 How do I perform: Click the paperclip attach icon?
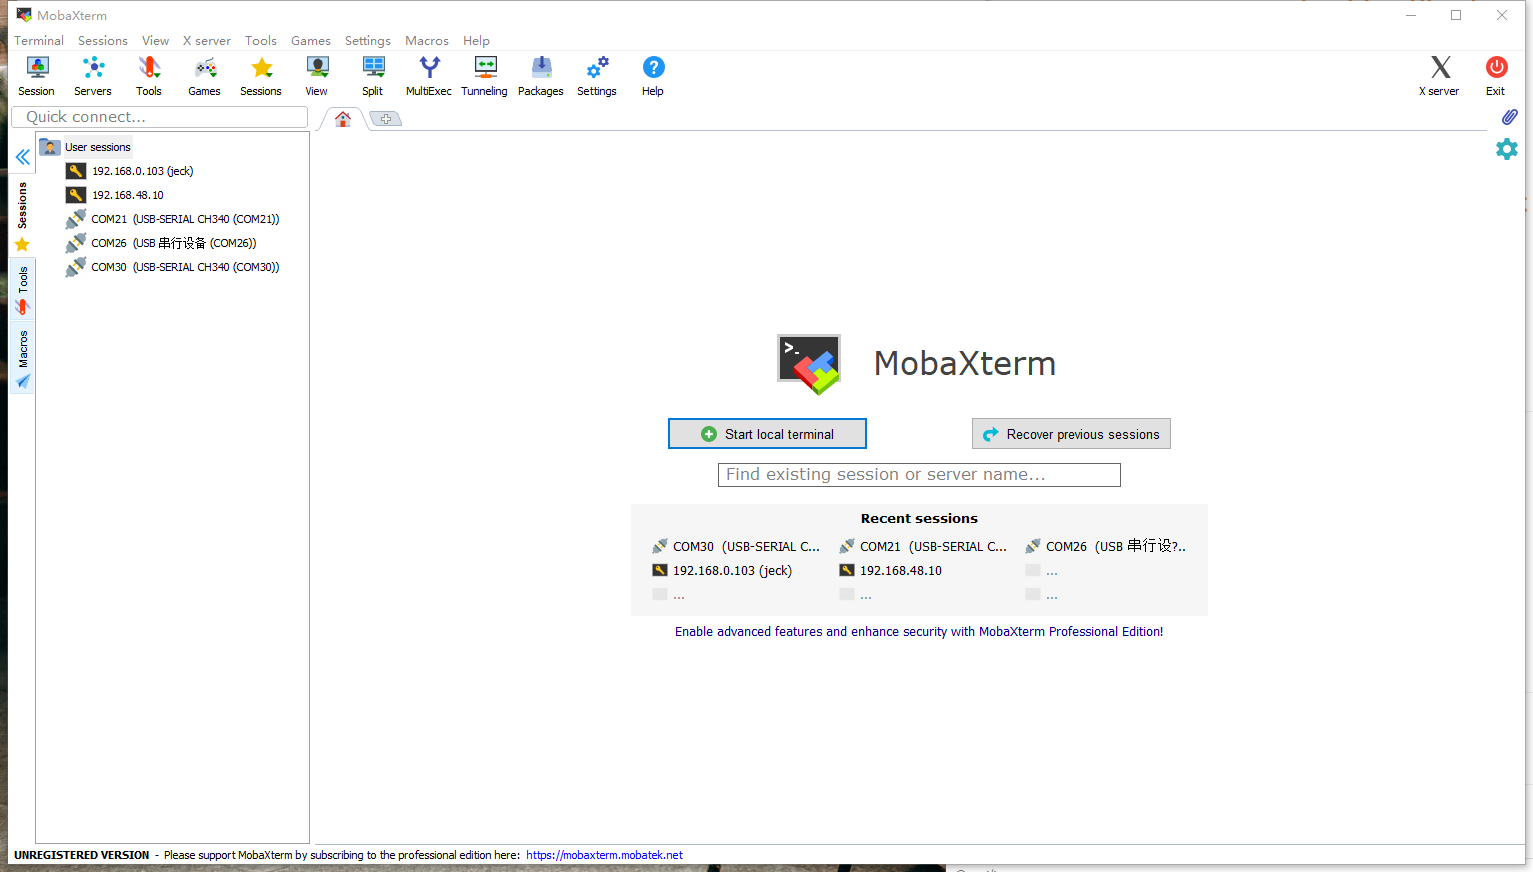click(1510, 117)
